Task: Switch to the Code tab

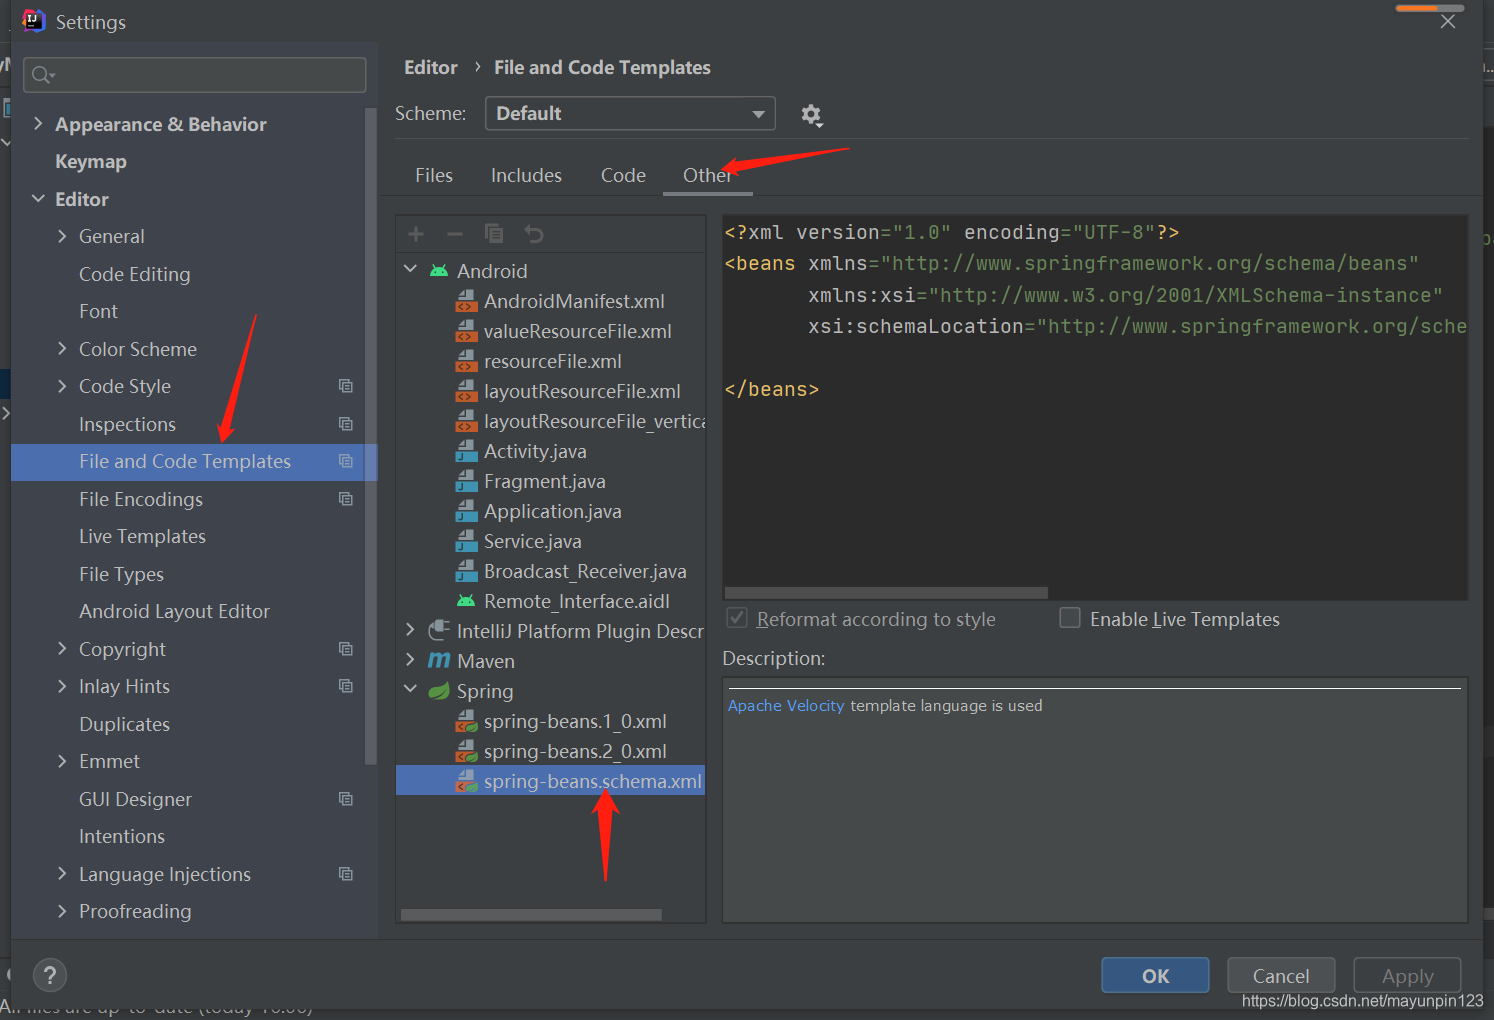Action: click(x=622, y=174)
